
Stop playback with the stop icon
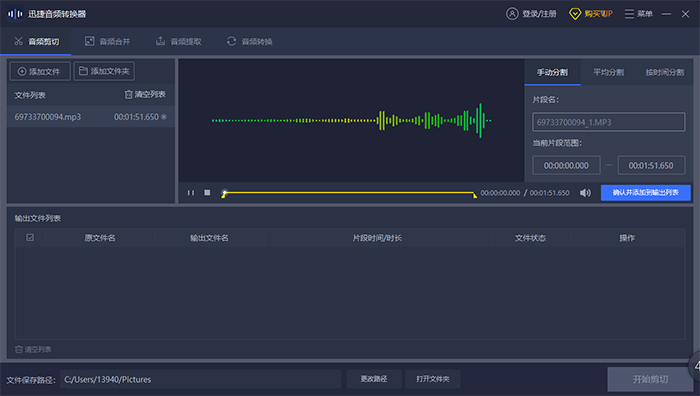(x=207, y=192)
